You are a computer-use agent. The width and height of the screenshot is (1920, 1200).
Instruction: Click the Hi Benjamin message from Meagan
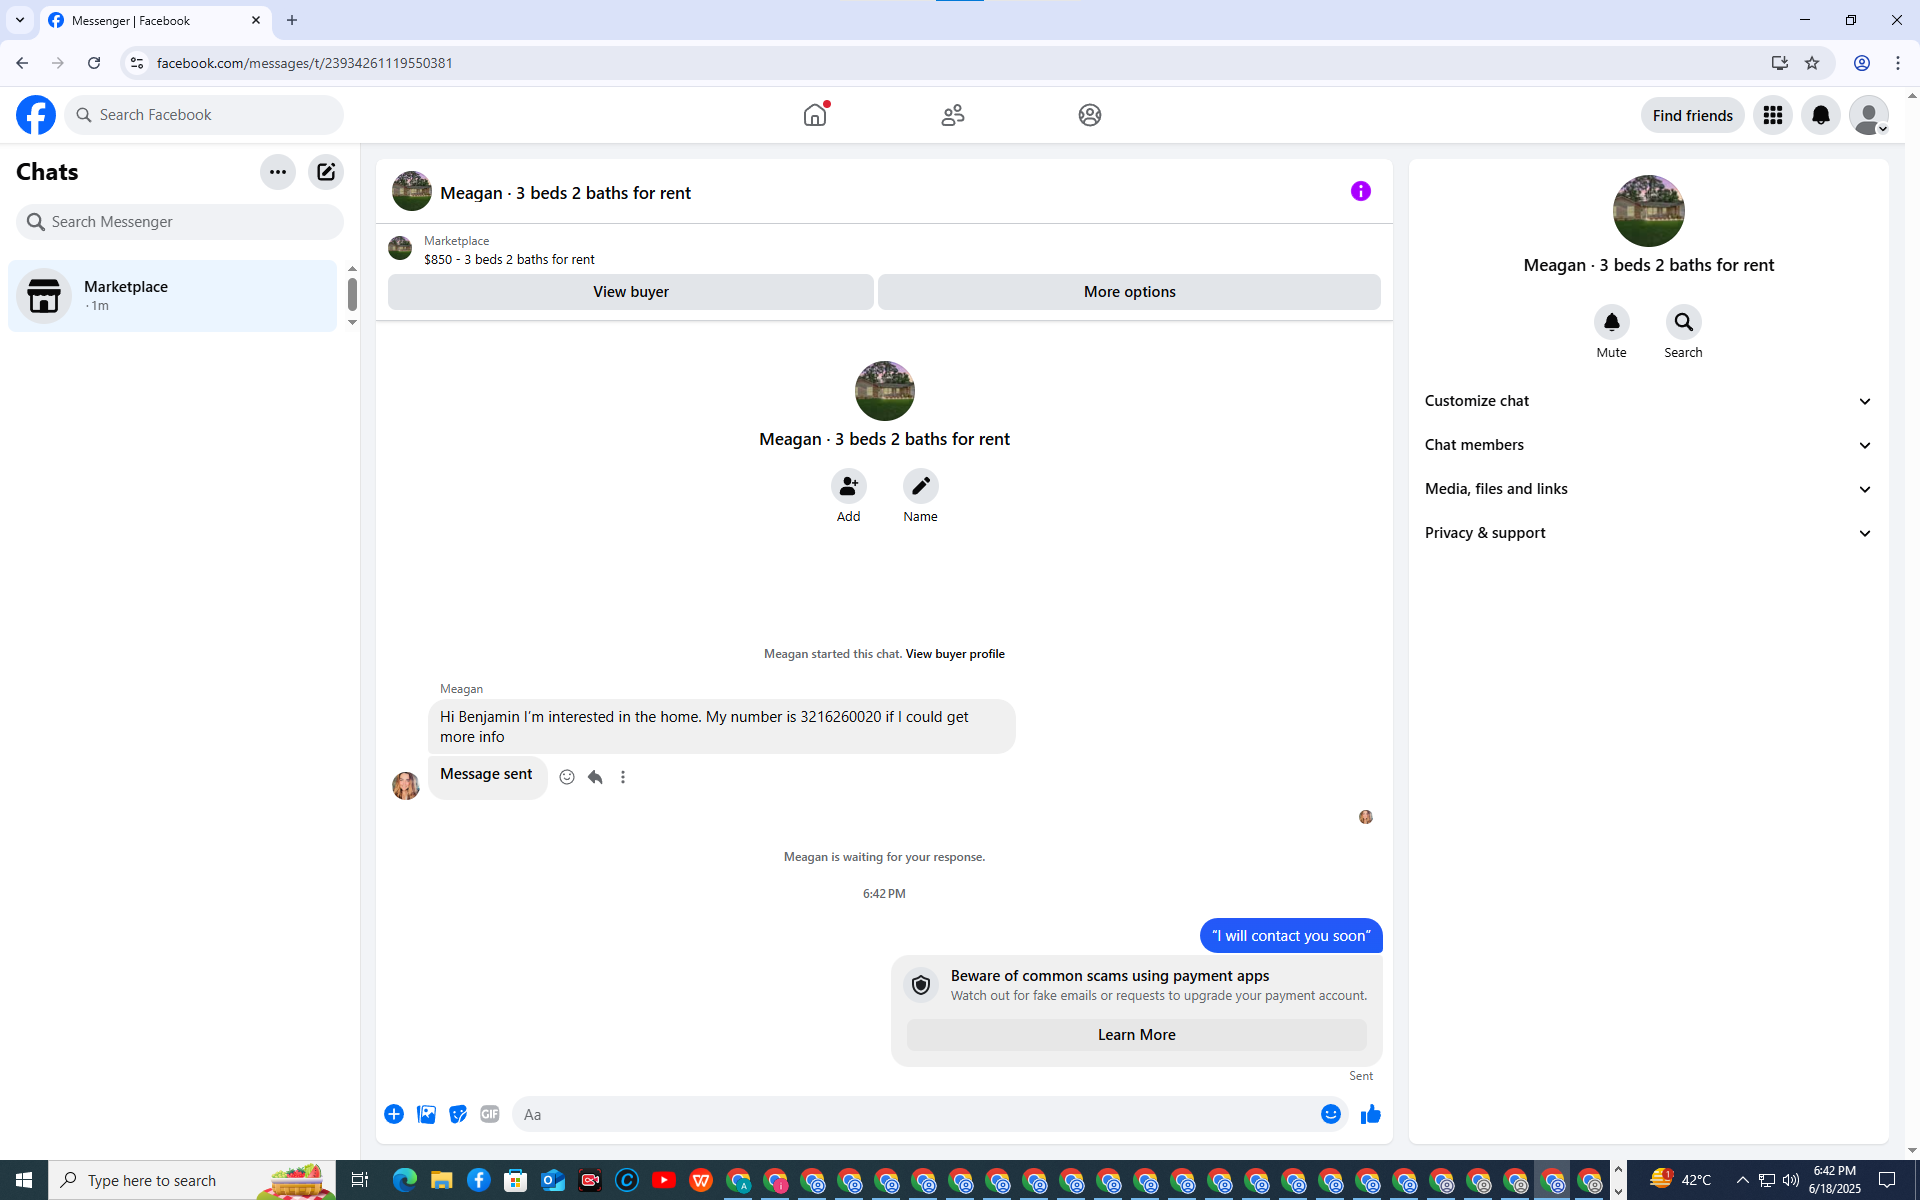722,727
